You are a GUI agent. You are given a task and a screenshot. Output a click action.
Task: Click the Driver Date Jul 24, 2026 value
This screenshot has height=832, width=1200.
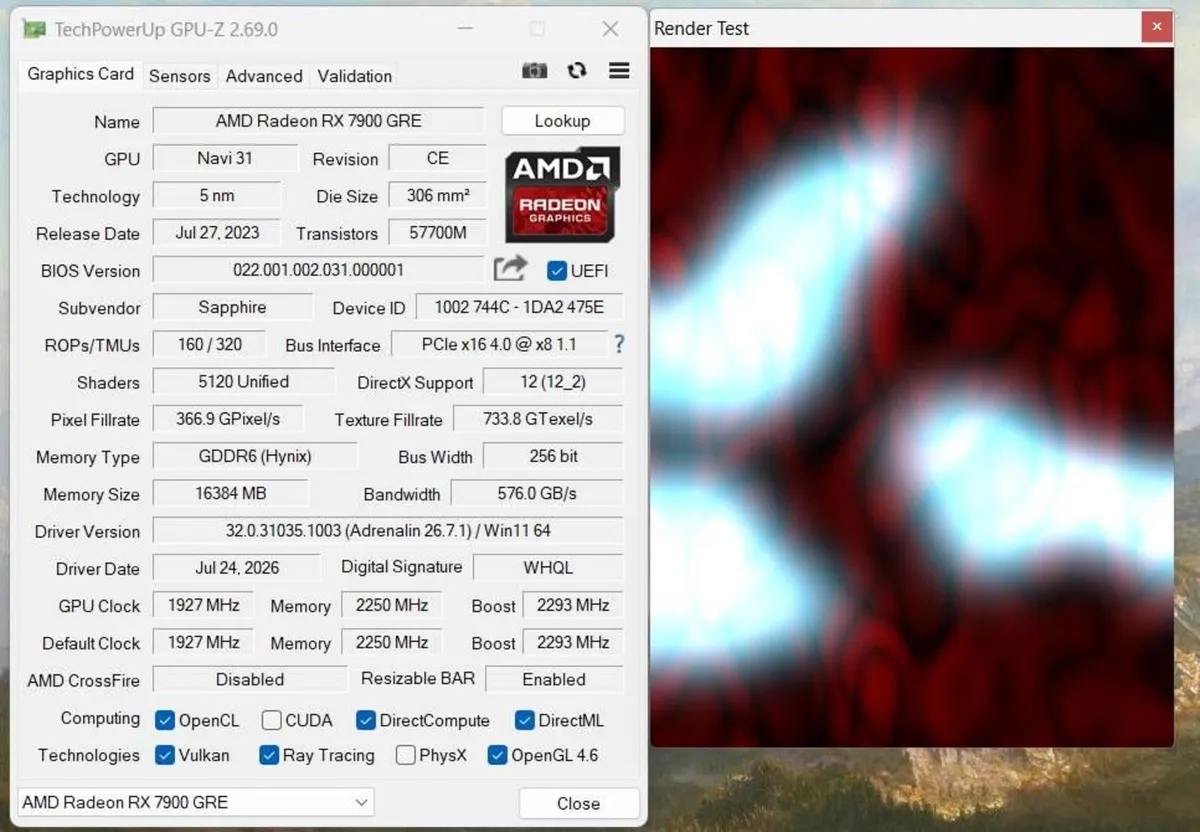click(x=236, y=567)
